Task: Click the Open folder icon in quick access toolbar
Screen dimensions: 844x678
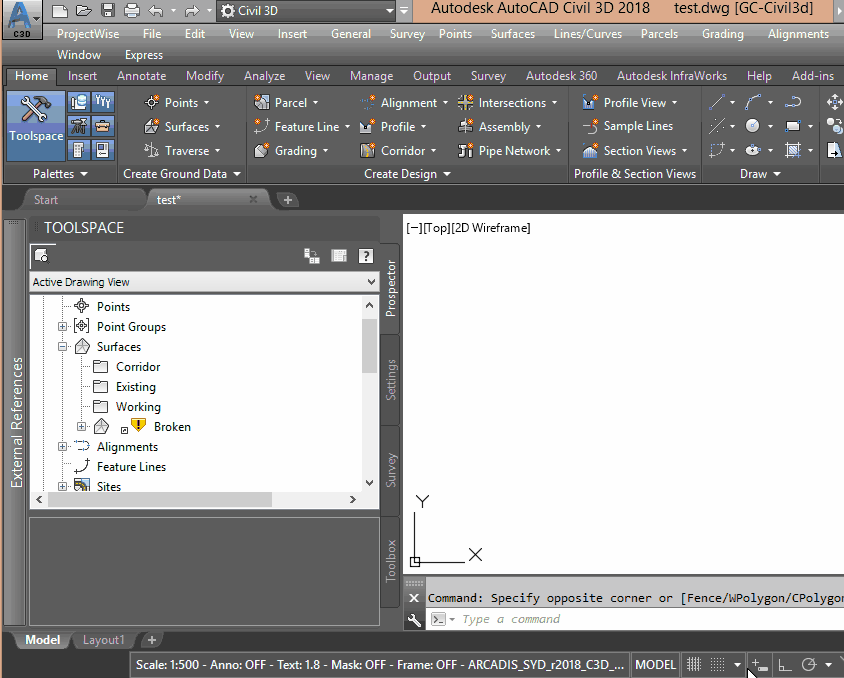Action: coord(83,10)
